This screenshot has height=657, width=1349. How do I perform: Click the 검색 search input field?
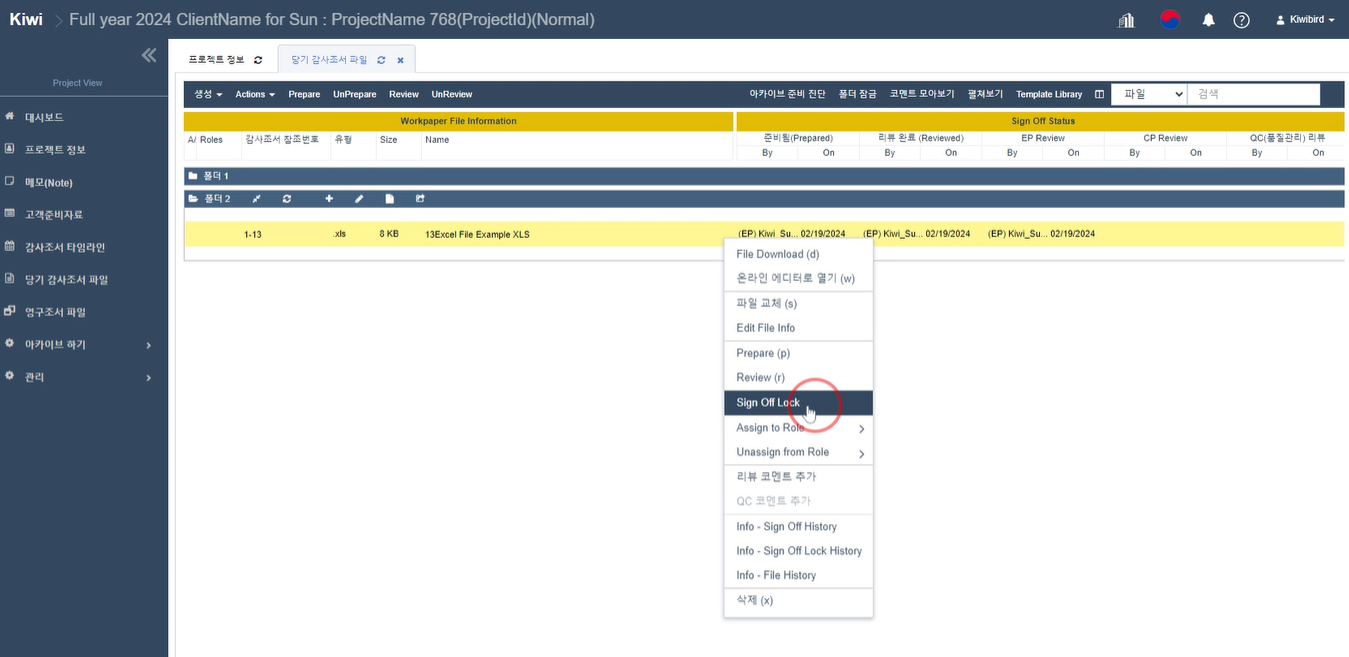click(x=1253, y=94)
